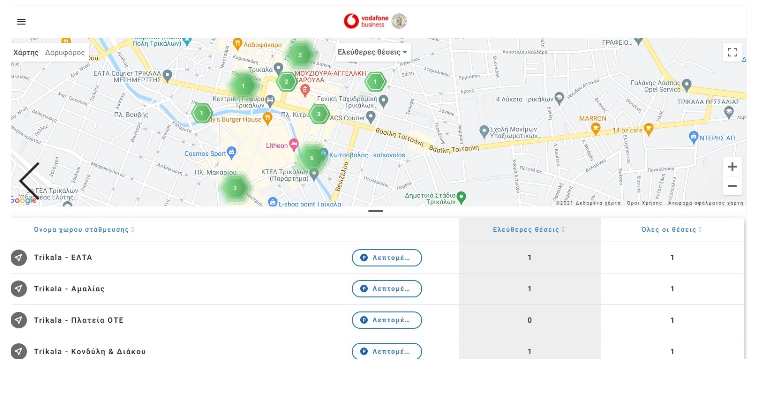This screenshot has width=759, height=397.
Task: Open the Ελεύθερες θέσεις dropdown
Action: tap(372, 52)
